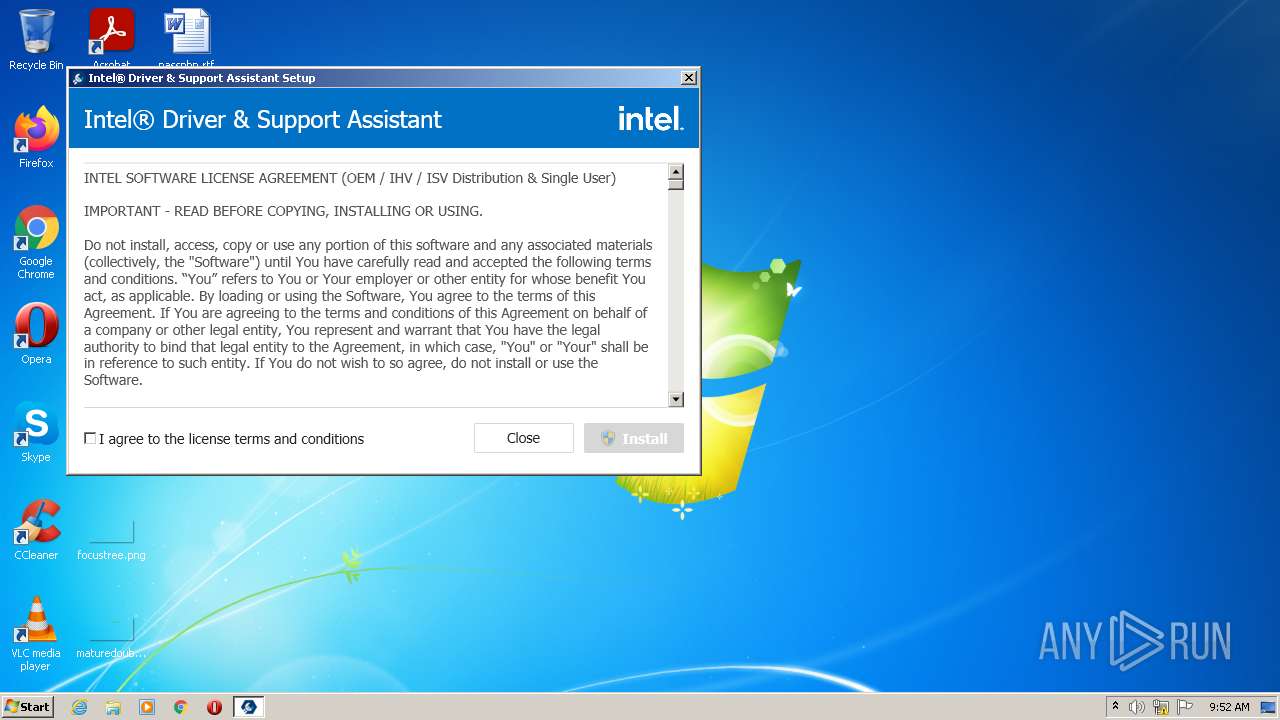The image size is (1280, 720).
Task: Open Skype desktop shortcut
Action: [x=36, y=432]
